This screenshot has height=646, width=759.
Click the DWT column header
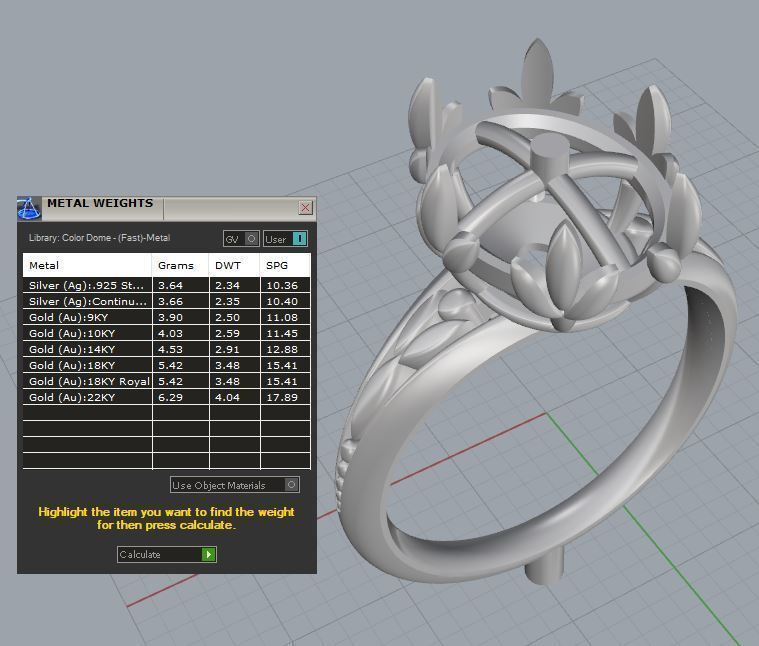[235, 265]
